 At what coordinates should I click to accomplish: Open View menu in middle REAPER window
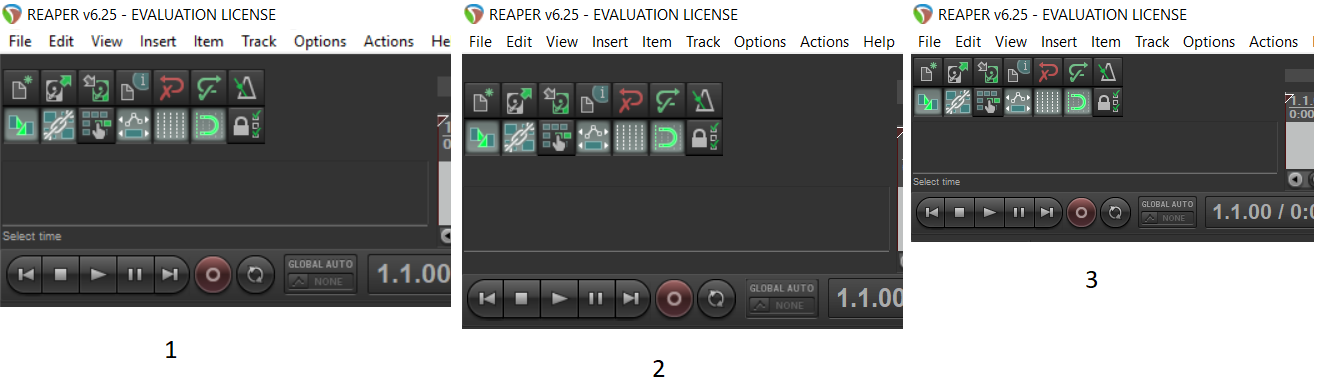pyautogui.click(x=562, y=41)
